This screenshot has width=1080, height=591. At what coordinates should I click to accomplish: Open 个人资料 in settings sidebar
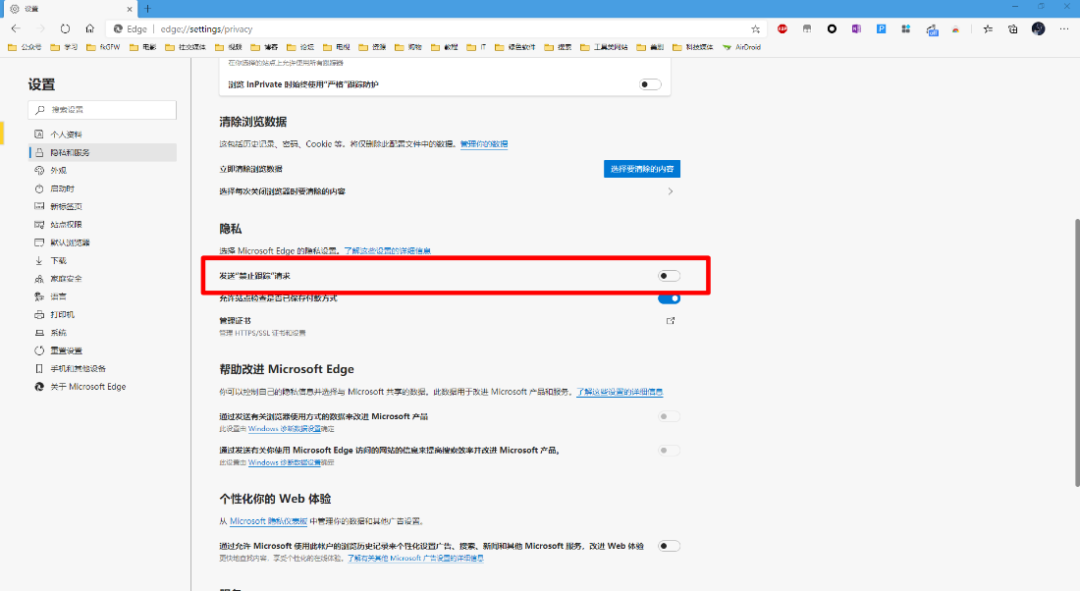tap(103, 134)
